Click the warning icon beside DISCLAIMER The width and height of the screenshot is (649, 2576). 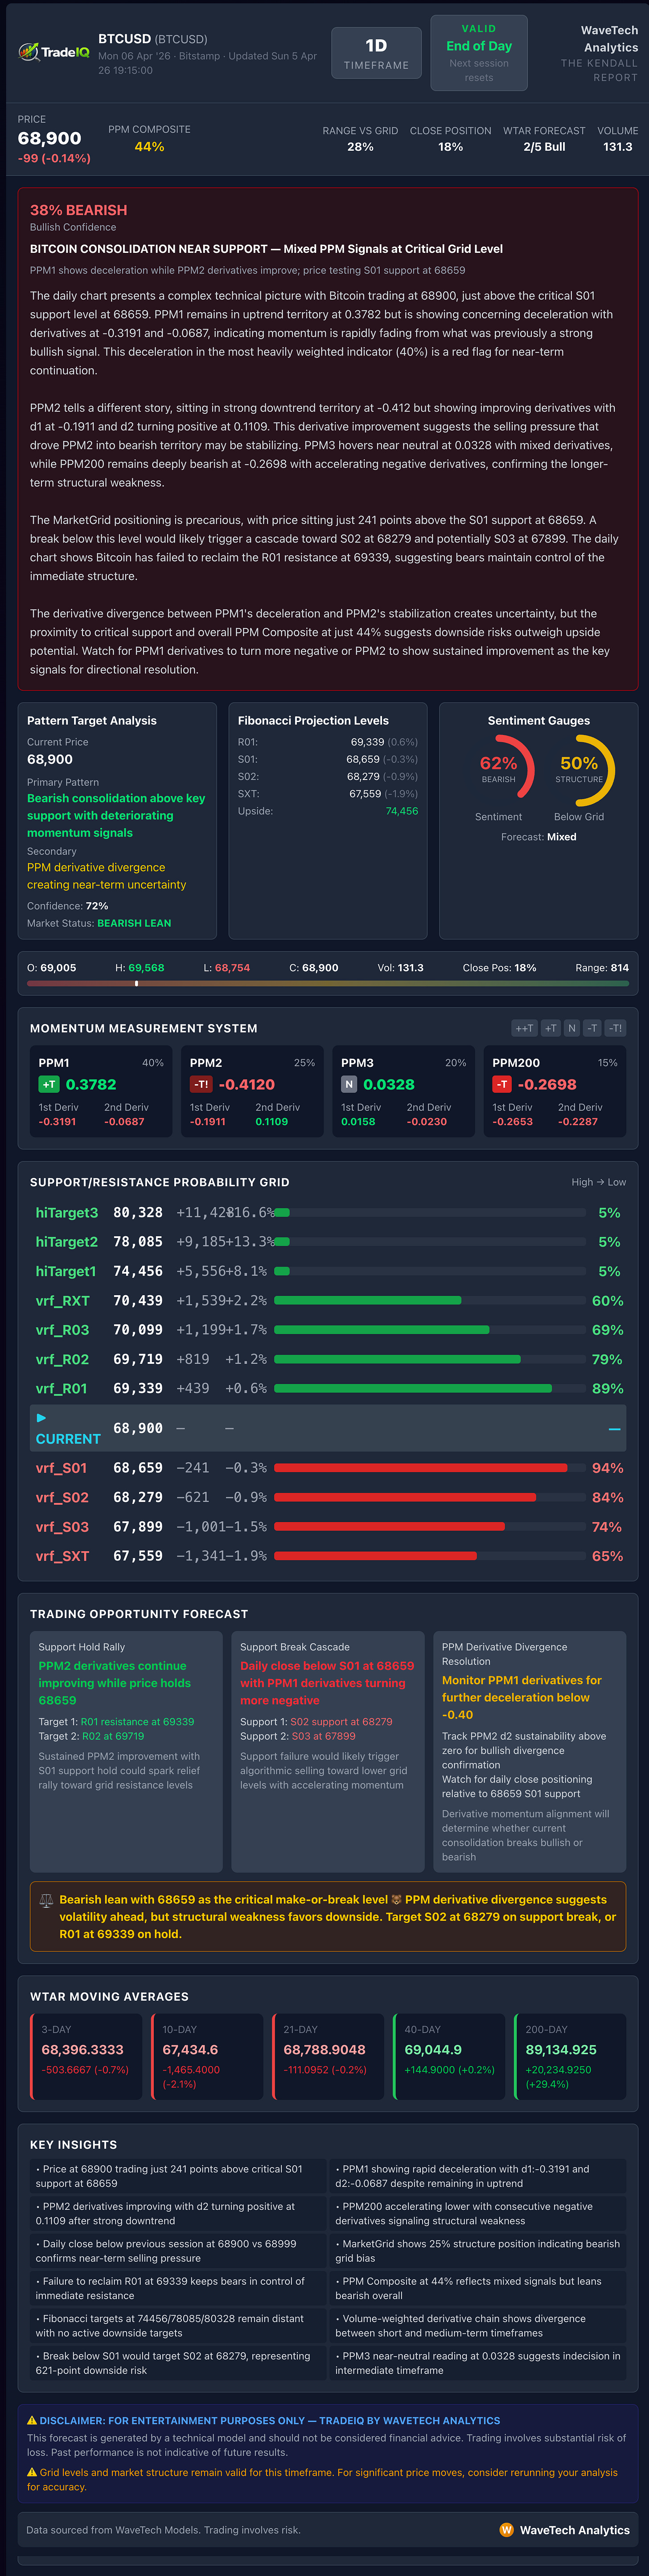[x=32, y=2420]
